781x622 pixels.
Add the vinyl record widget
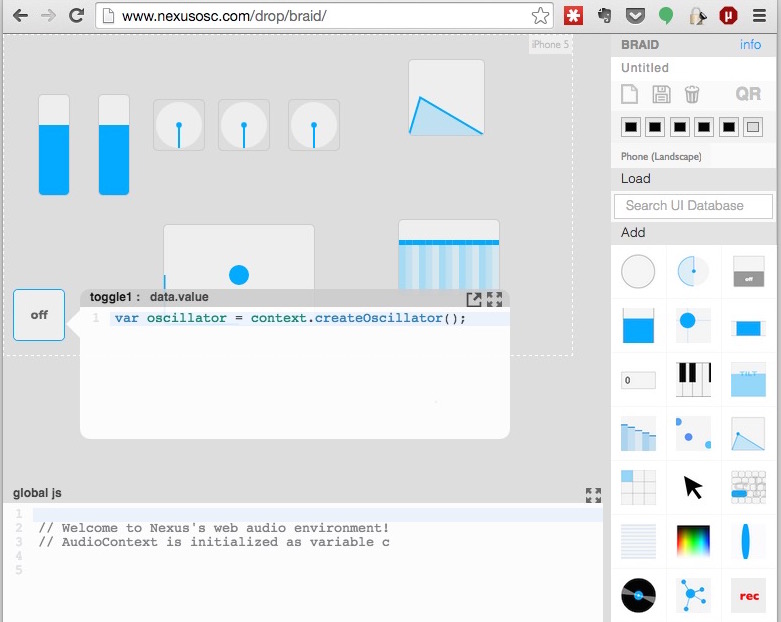[x=638, y=595]
